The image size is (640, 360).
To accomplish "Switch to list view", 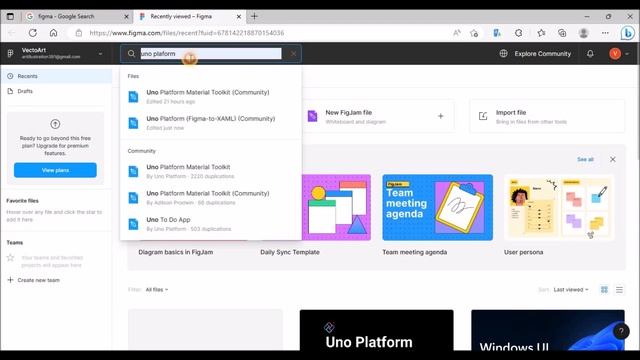I will click(619, 289).
